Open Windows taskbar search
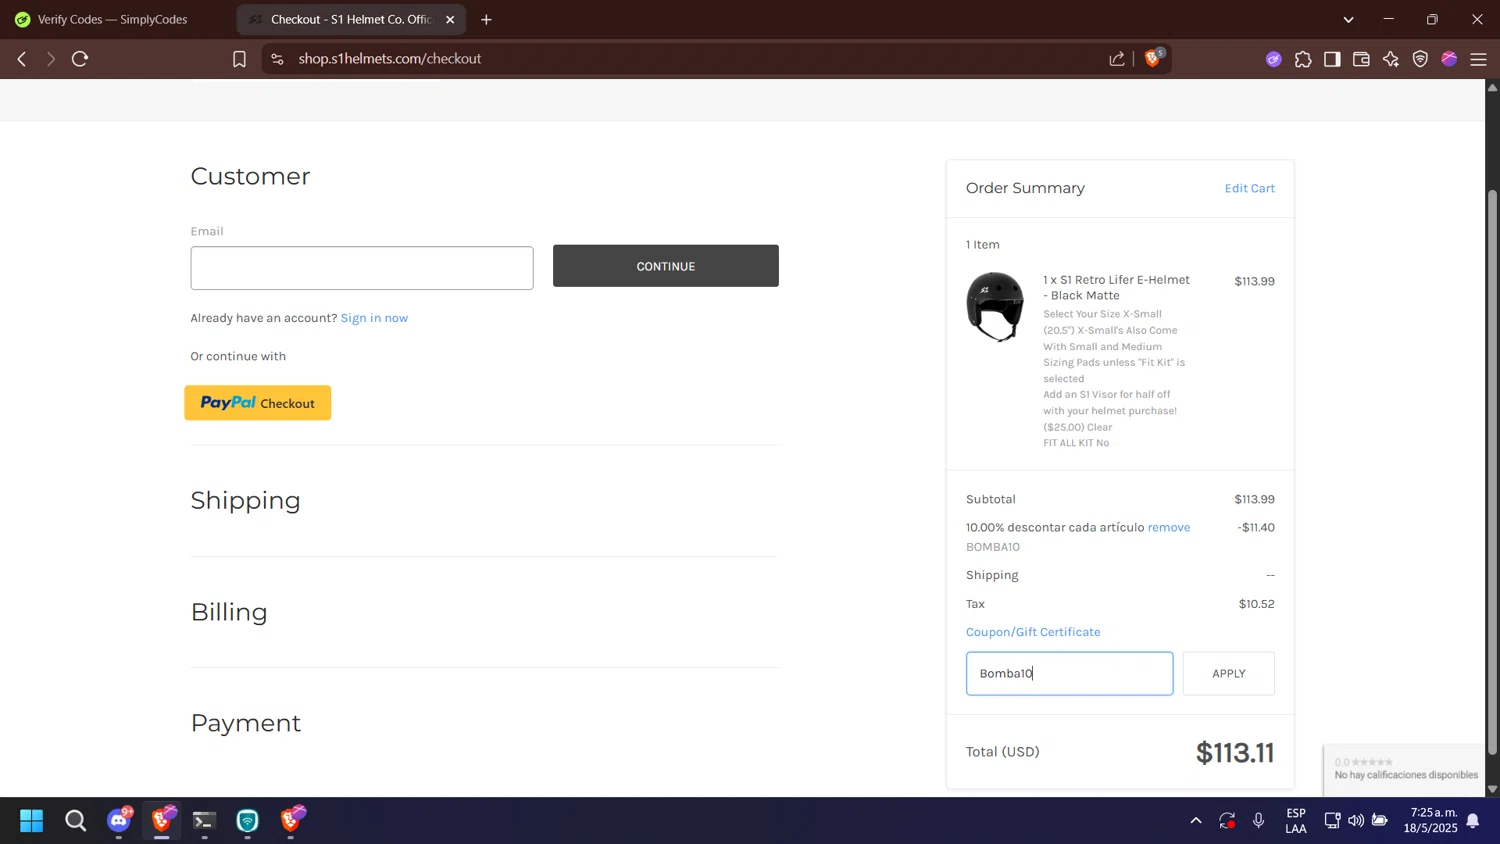The height and width of the screenshot is (844, 1500). 75,821
